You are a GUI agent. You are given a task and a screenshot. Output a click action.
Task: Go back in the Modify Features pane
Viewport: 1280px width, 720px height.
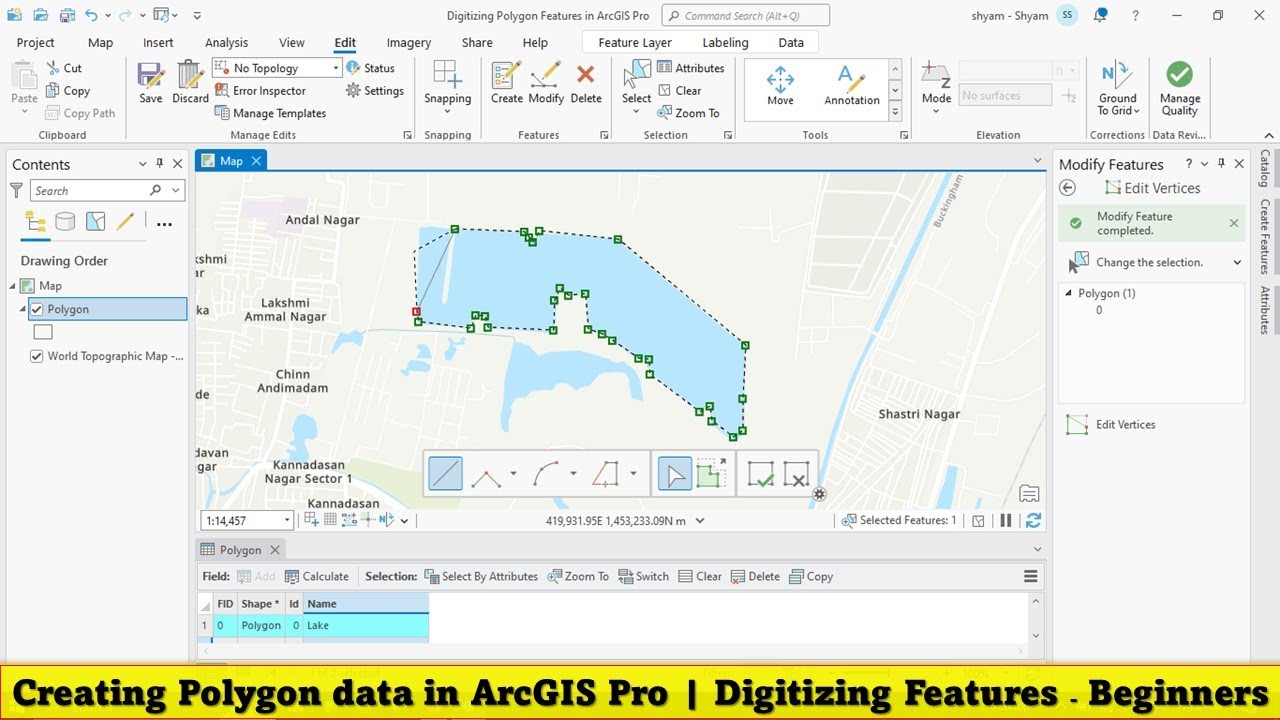click(1067, 188)
